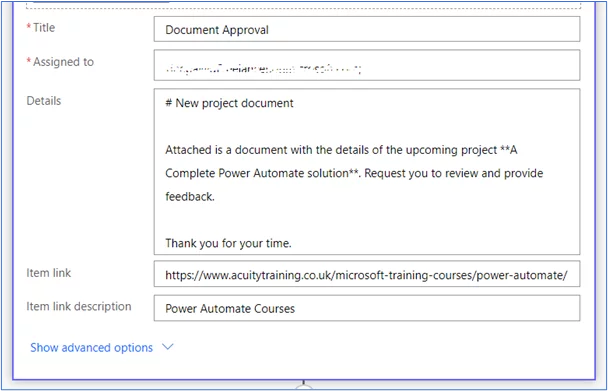Click the 'Details' label
This screenshot has width=608, height=391.
[x=44, y=101]
